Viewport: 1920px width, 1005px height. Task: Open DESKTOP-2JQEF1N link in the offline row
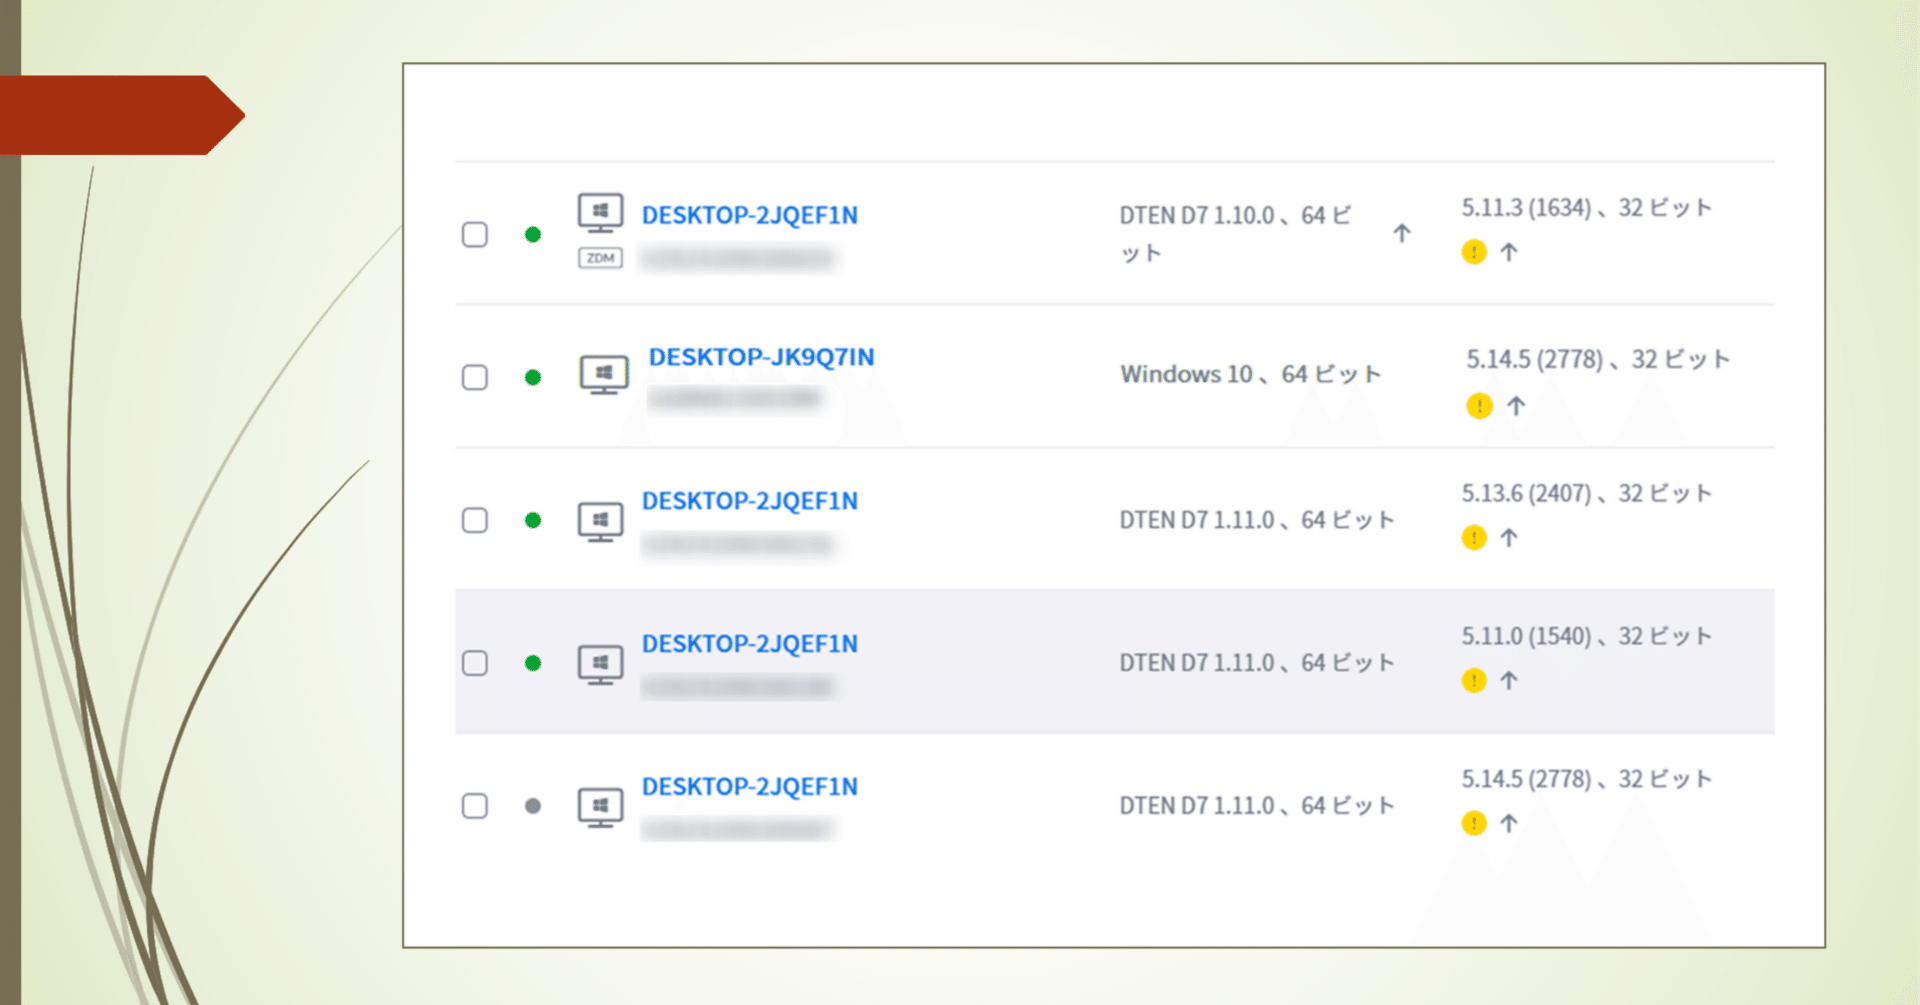pos(749,787)
